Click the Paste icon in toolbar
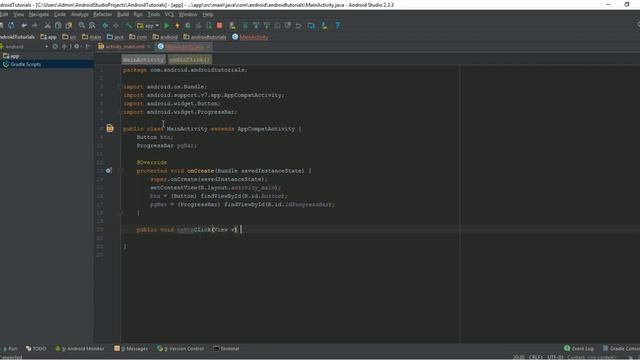The width and height of the screenshot is (640, 360). [x=69, y=25]
